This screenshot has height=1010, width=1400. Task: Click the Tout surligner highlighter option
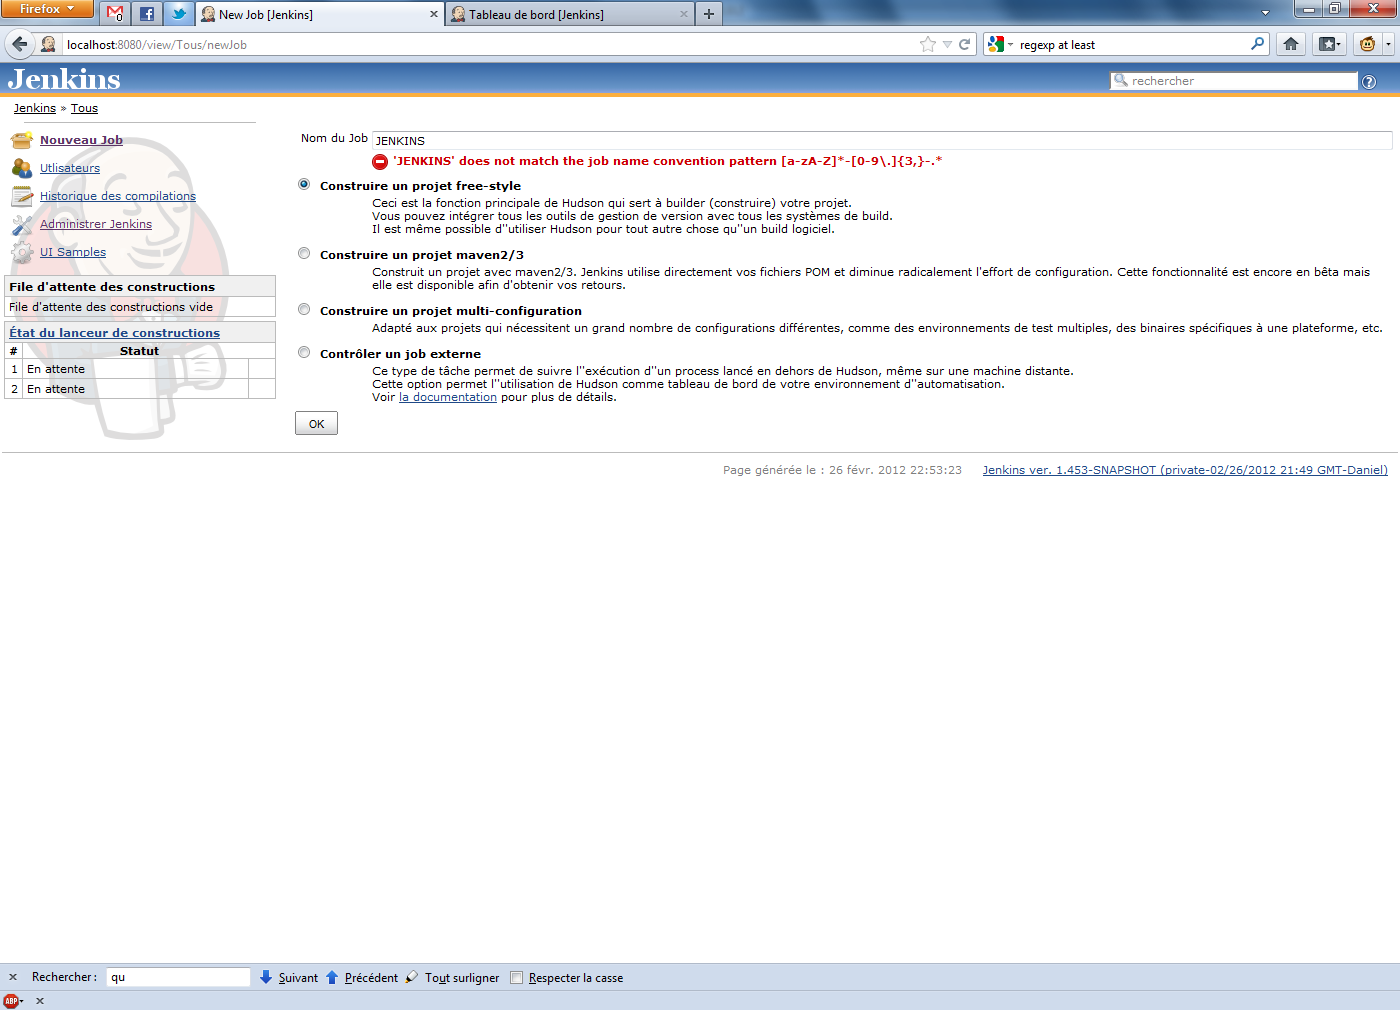452,977
